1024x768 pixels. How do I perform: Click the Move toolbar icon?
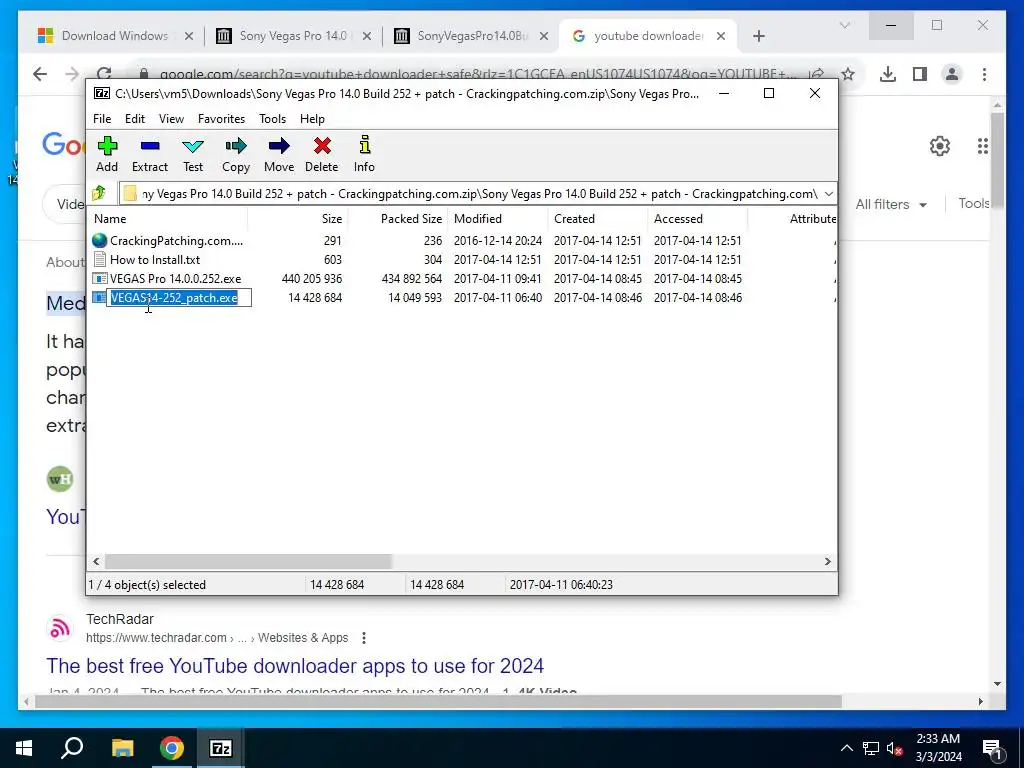tap(279, 146)
